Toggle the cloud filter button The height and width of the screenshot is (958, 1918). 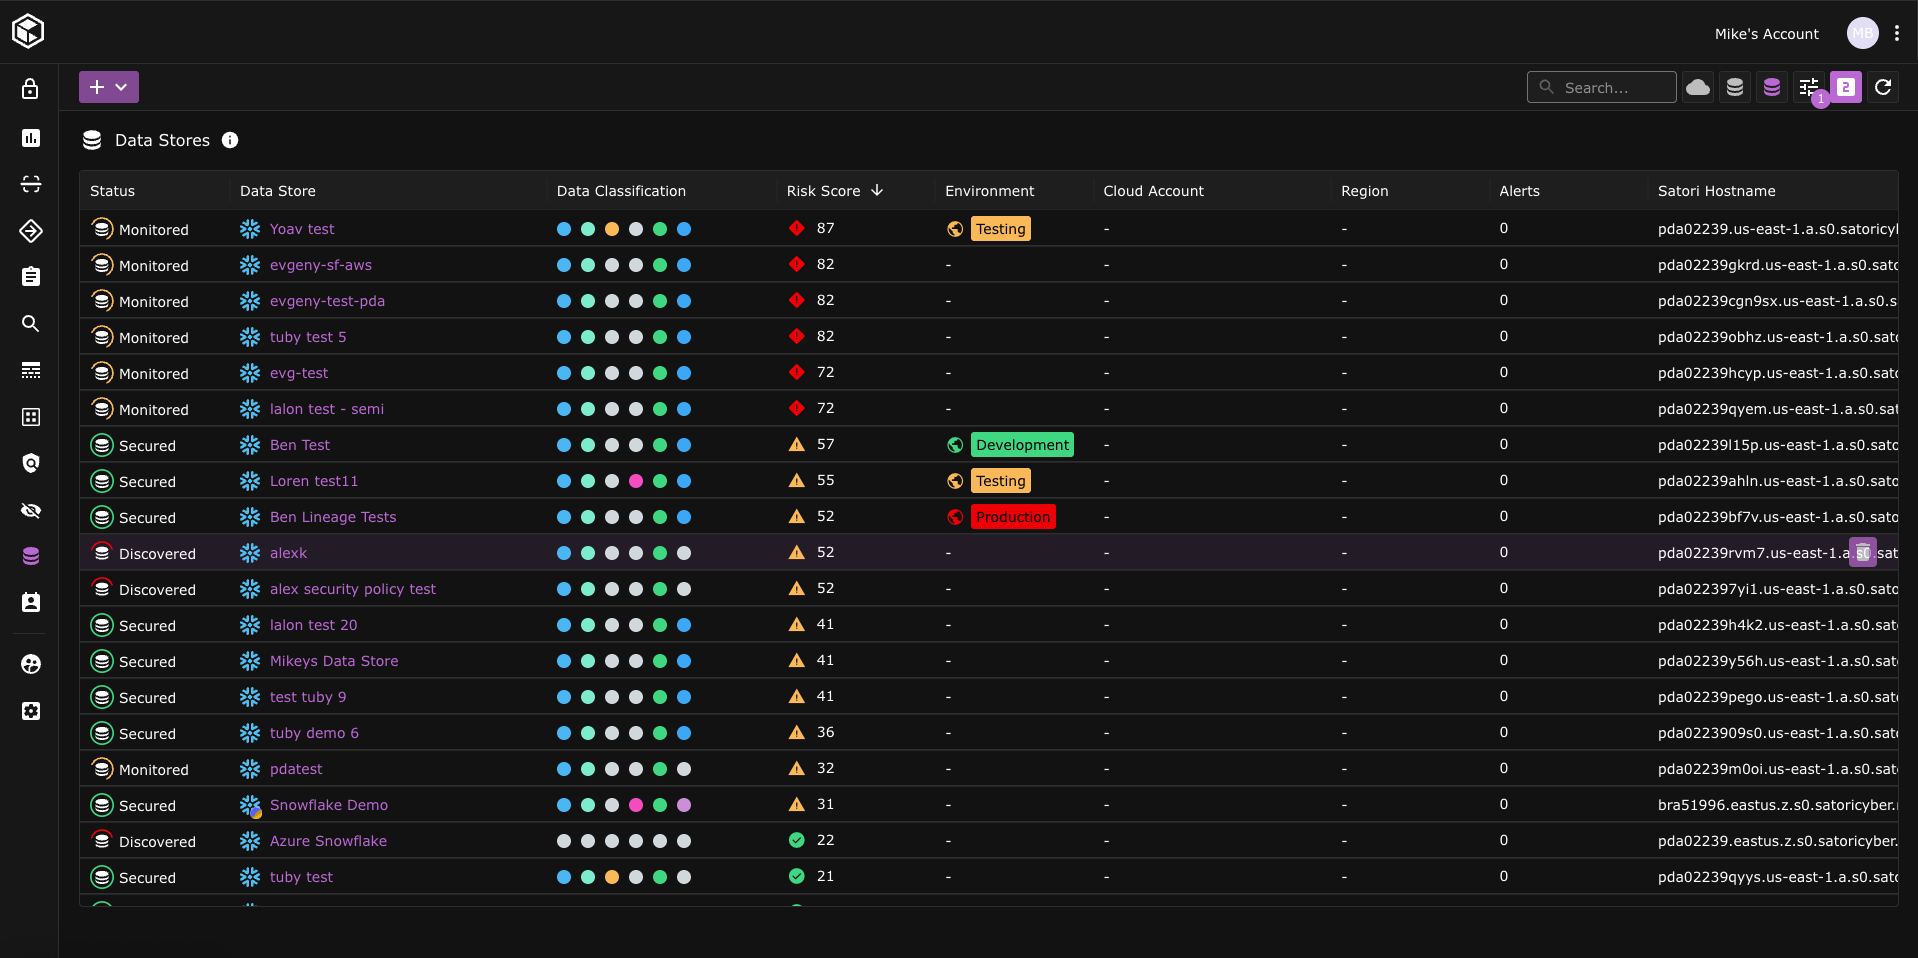pyautogui.click(x=1697, y=87)
